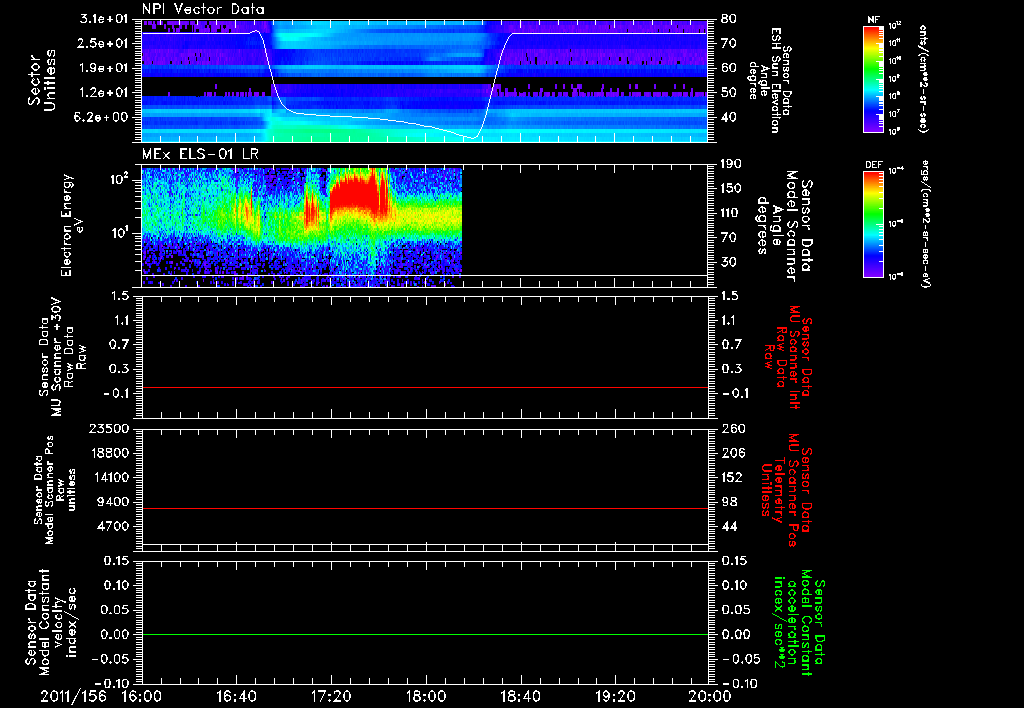
Task: Click the "50" sun elevation tick label
Action: 729,93
